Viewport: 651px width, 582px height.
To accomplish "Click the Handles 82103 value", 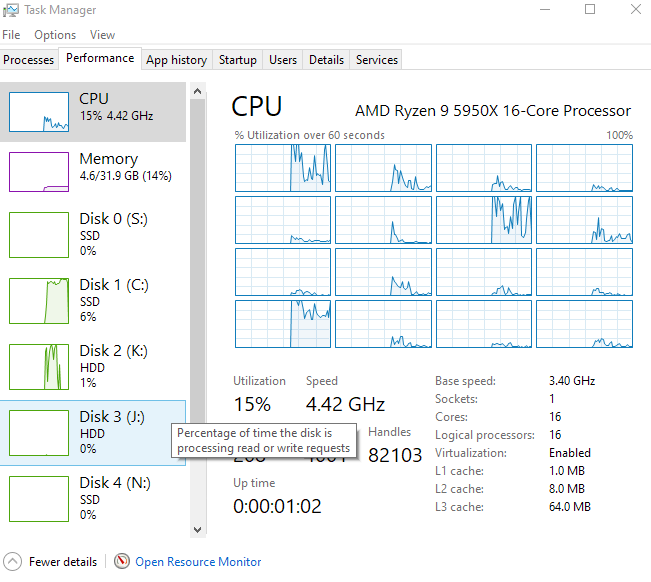I will (395, 455).
